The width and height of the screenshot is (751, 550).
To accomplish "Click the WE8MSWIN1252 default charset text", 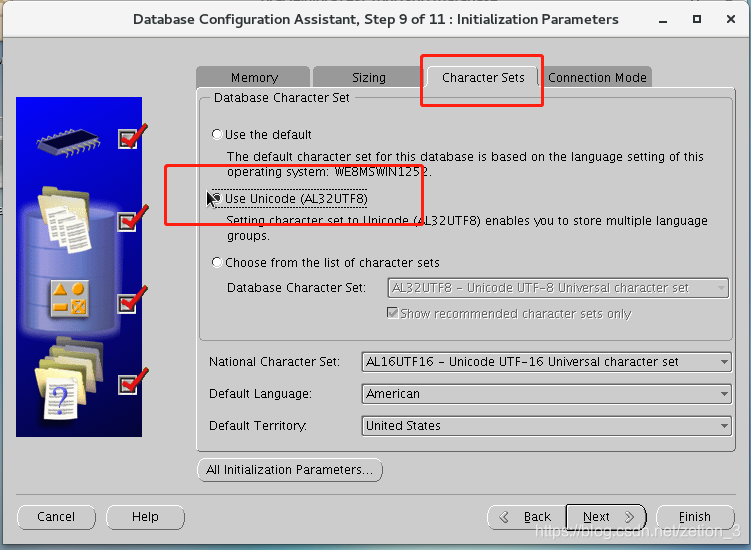I will click(381, 172).
